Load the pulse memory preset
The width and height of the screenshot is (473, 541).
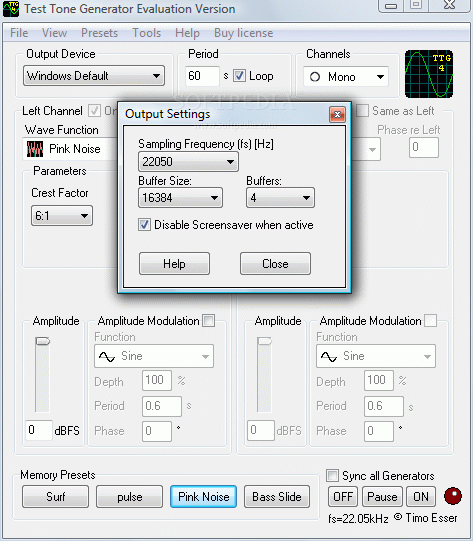click(129, 496)
